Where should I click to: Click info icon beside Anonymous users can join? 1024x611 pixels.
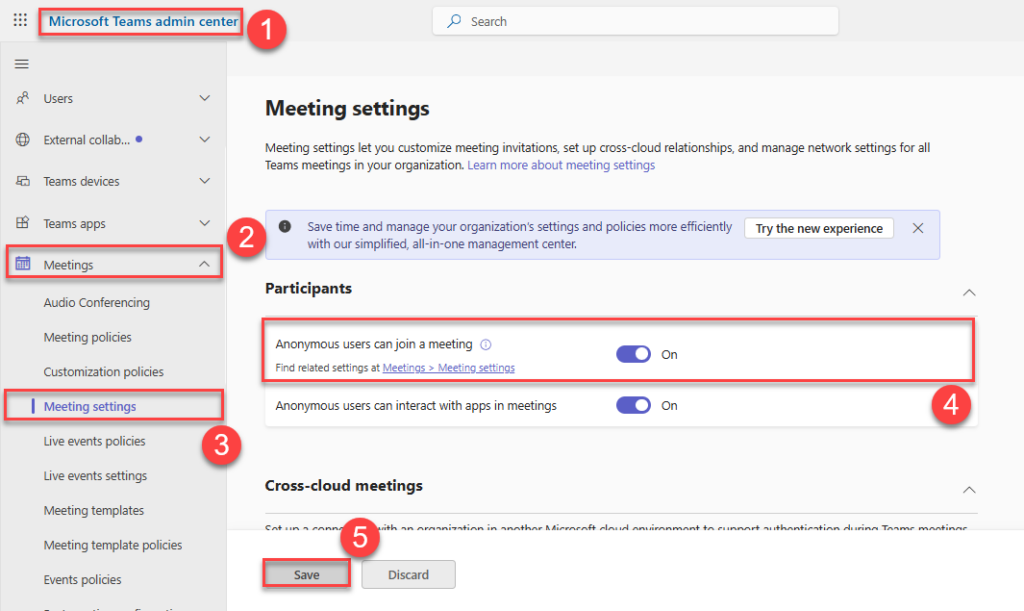tap(486, 344)
